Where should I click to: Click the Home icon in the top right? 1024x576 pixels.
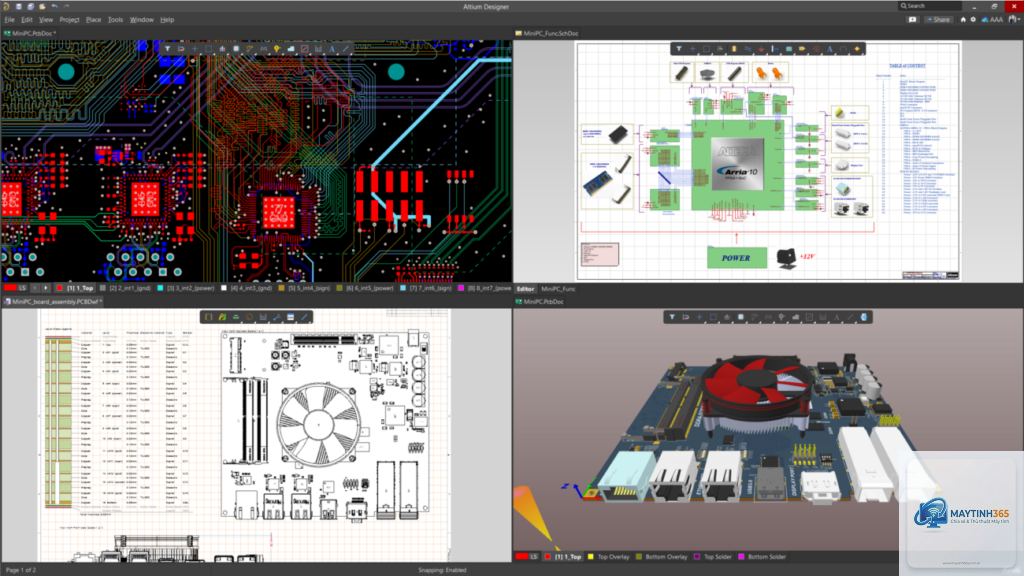(x=963, y=20)
